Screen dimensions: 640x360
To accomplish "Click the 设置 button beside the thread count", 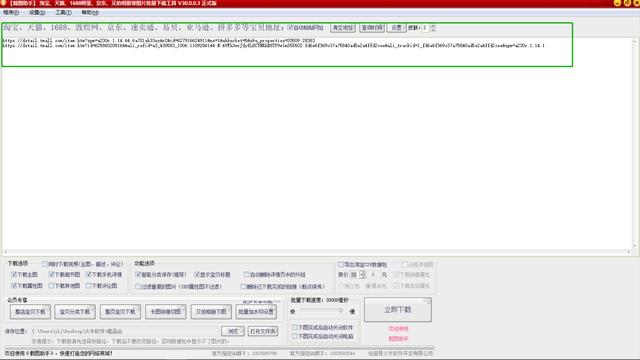I will click(x=396, y=28).
